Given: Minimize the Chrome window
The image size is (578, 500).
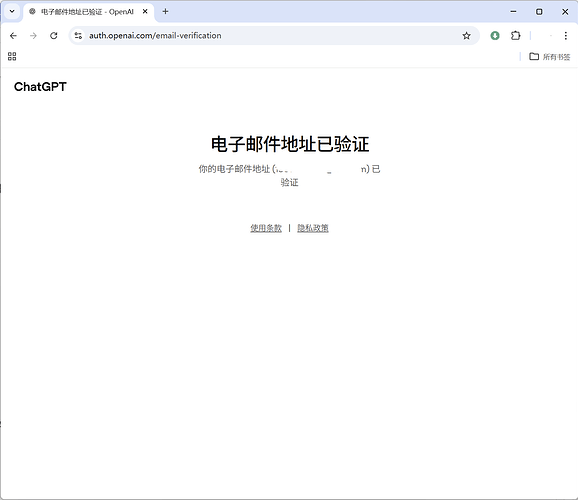Looking at the screenshot, I should pos(513,12).
